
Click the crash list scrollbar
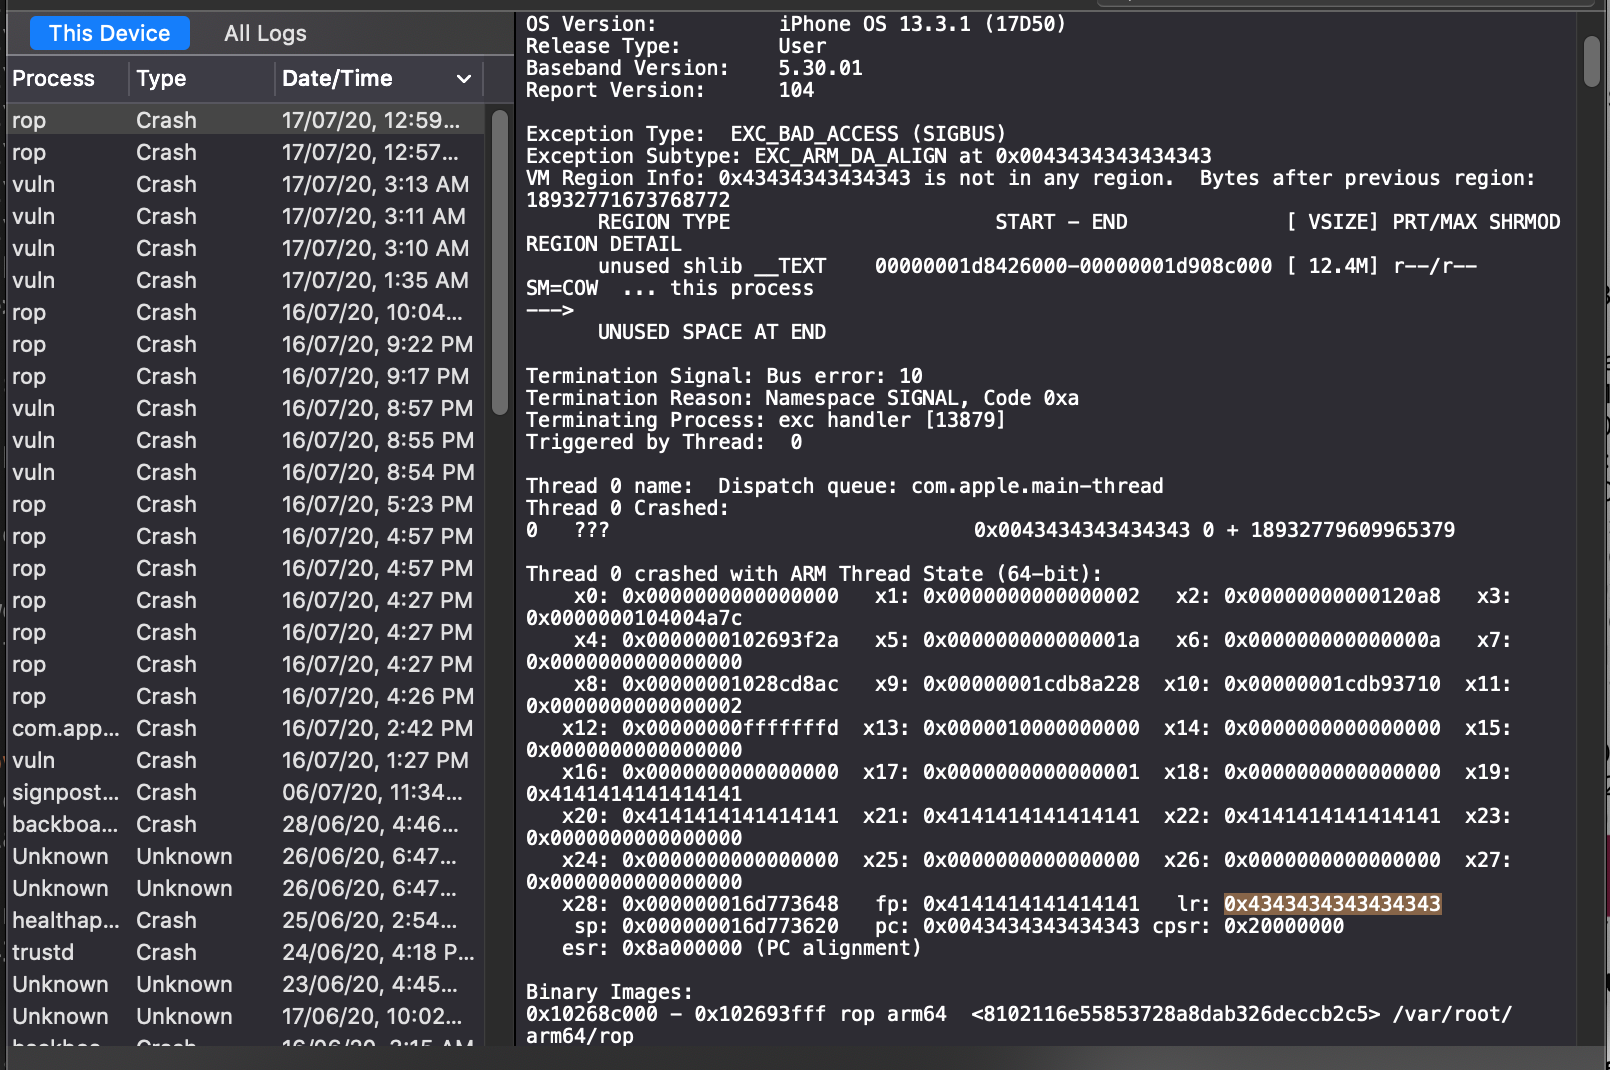[x=498, y=260]
